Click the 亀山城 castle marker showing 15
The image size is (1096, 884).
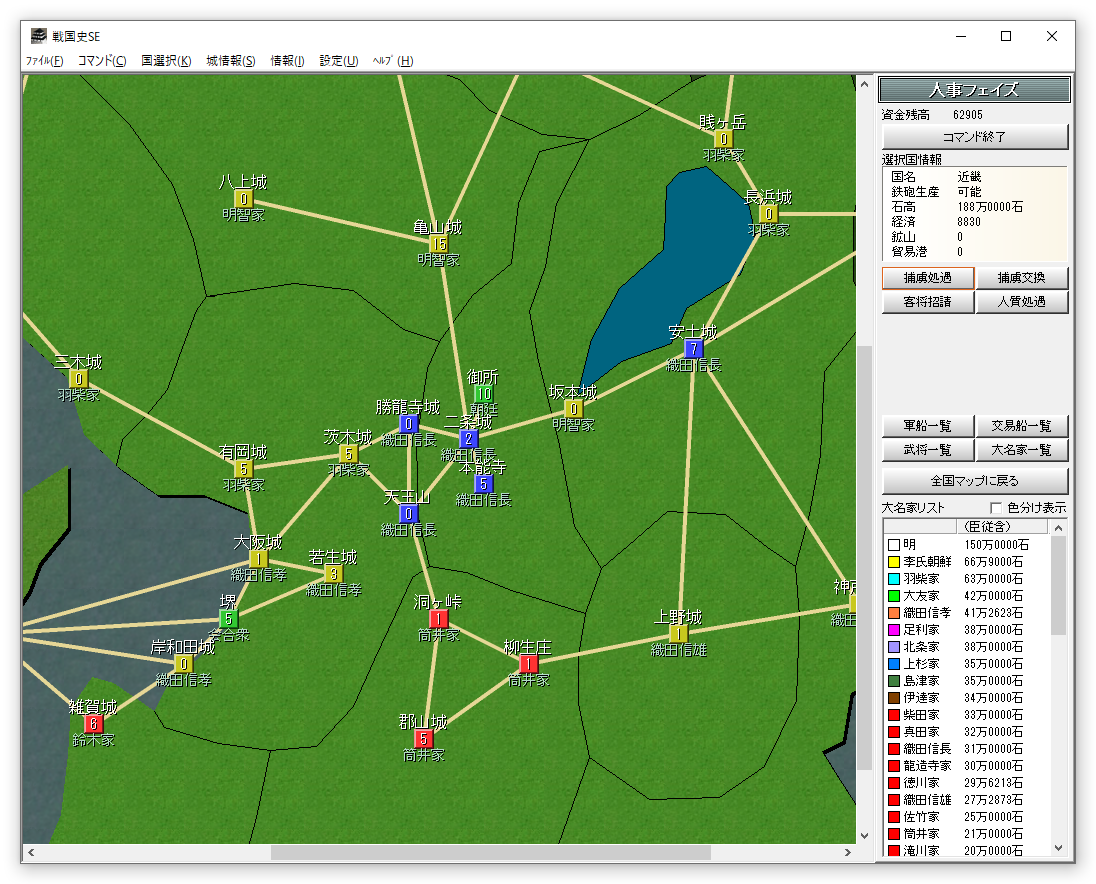tap(438, 243)
